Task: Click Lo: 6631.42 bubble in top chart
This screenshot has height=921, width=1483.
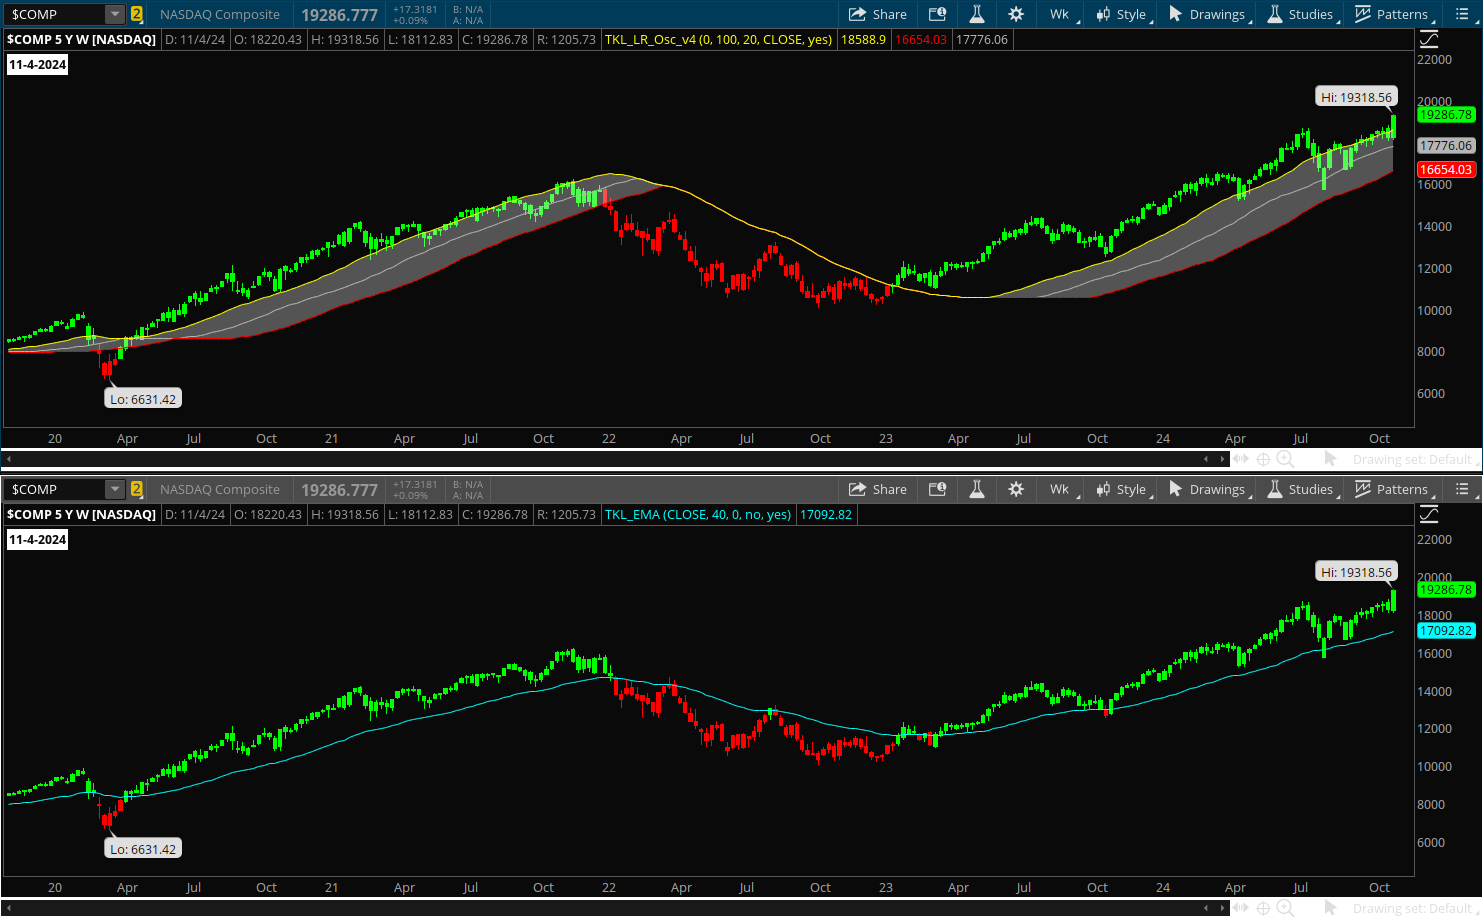Action: pos(143,399)
